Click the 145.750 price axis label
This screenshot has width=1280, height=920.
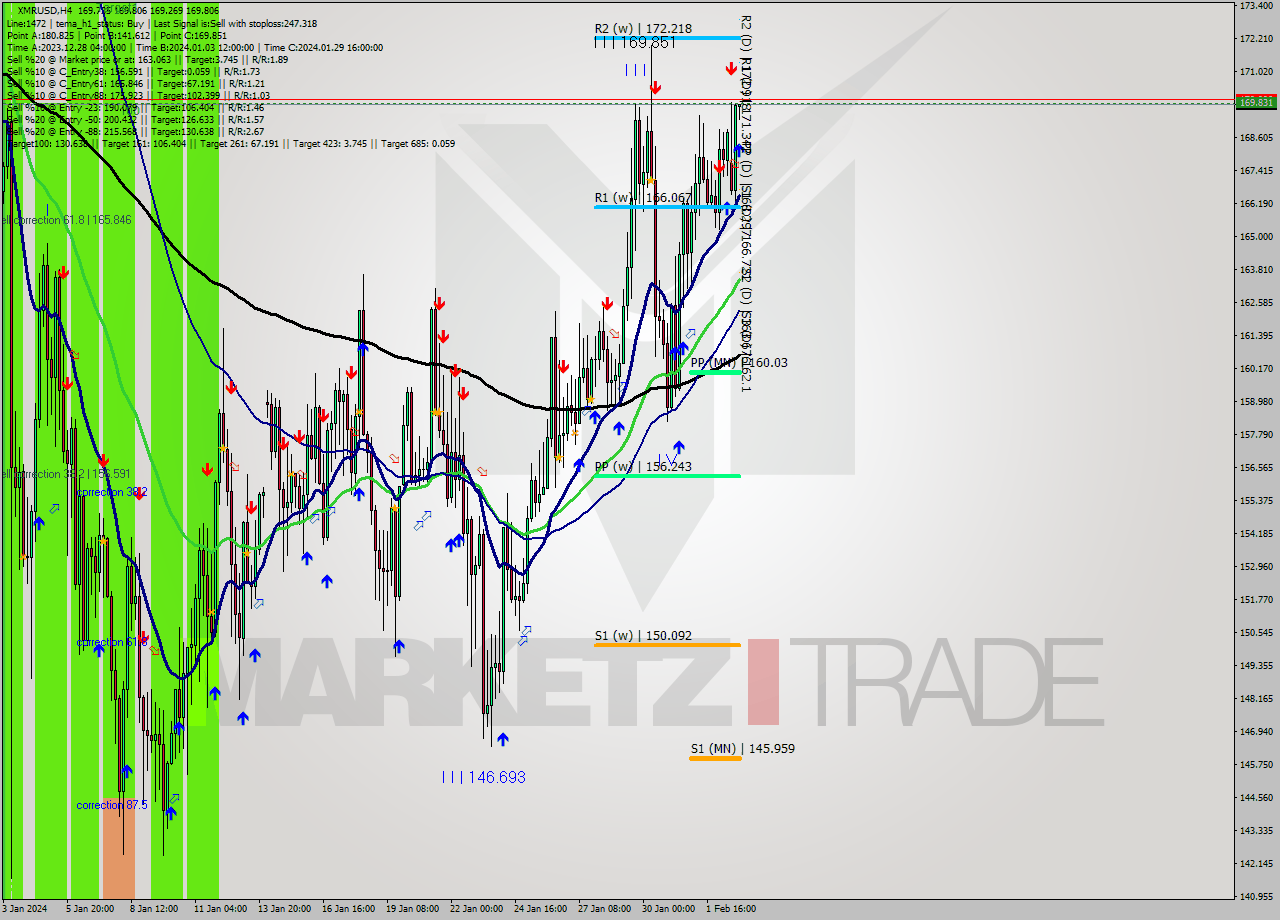coord(1256,764)
